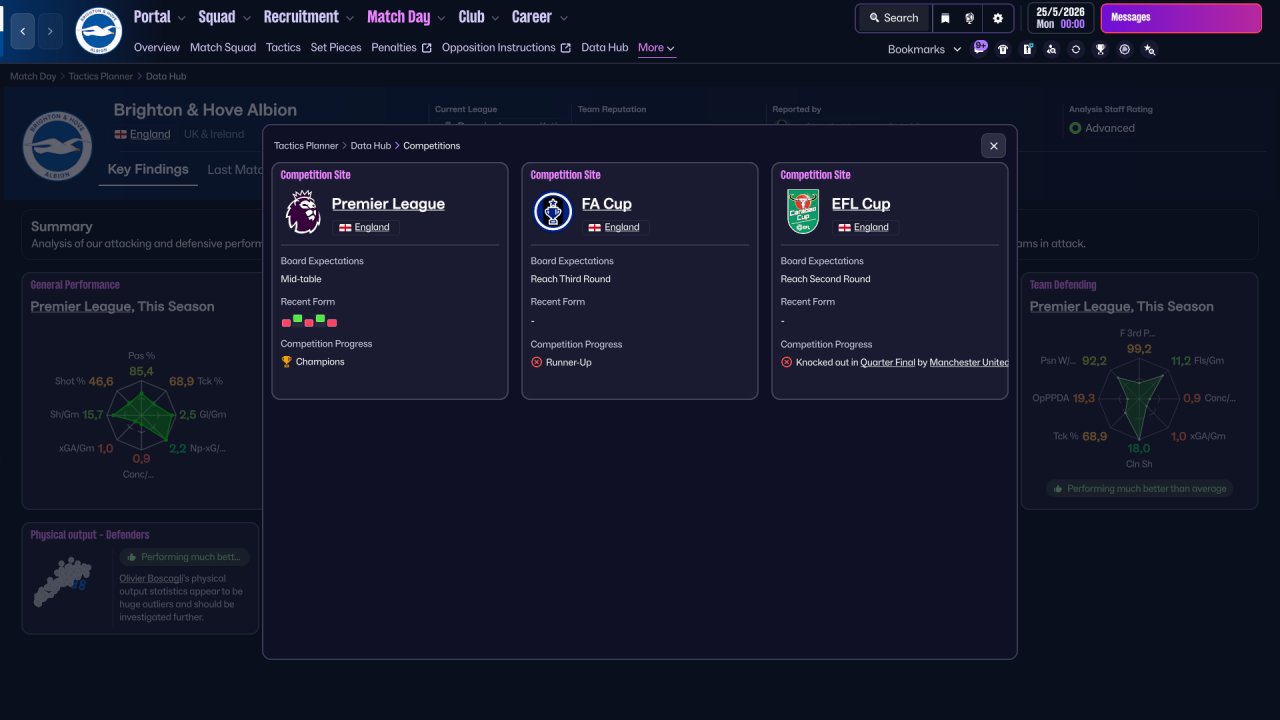Close the Competitions popup
This screenshot has width=1280, height=720.
993,146
